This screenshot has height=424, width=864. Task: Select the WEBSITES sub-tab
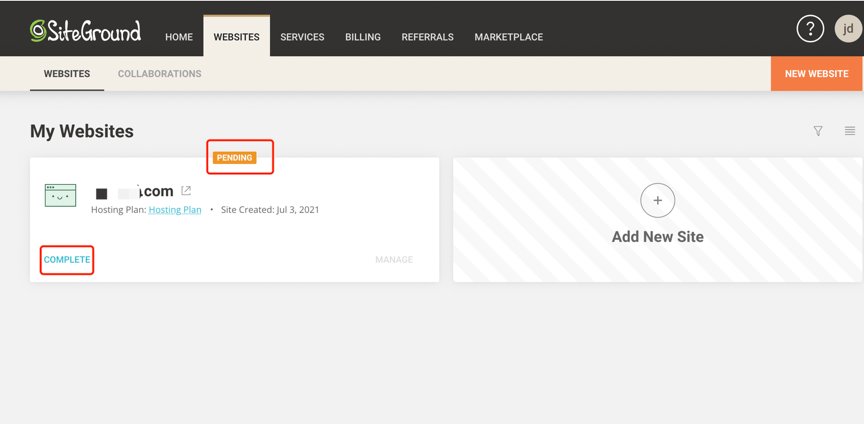(67, 74)
